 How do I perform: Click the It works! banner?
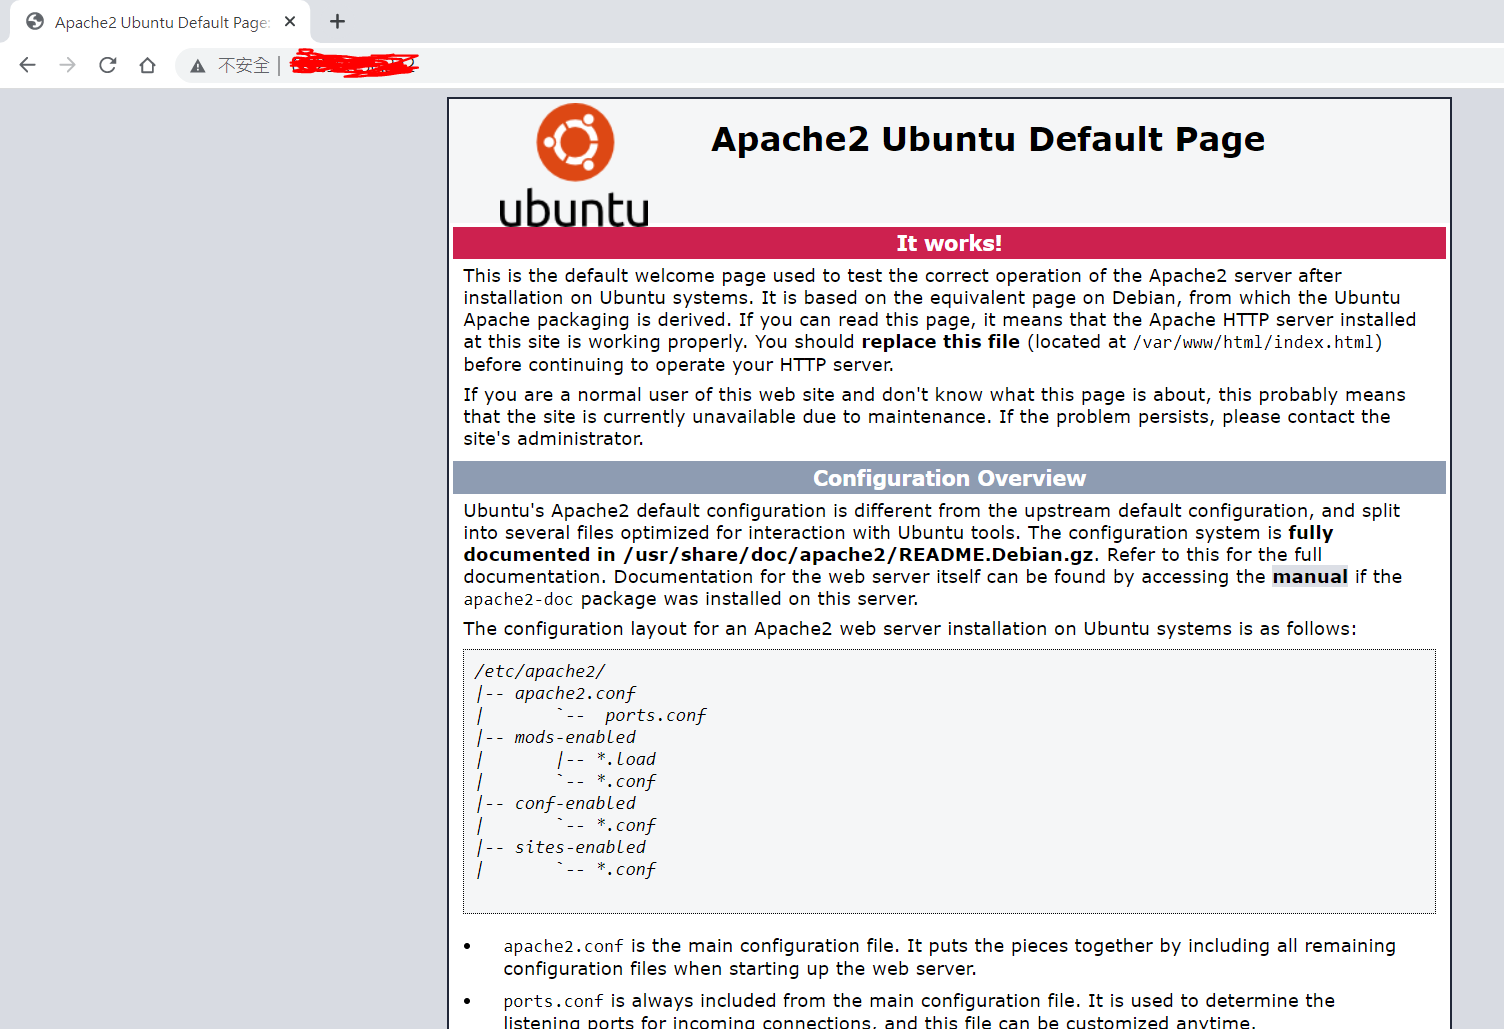[x=949, y=243]
